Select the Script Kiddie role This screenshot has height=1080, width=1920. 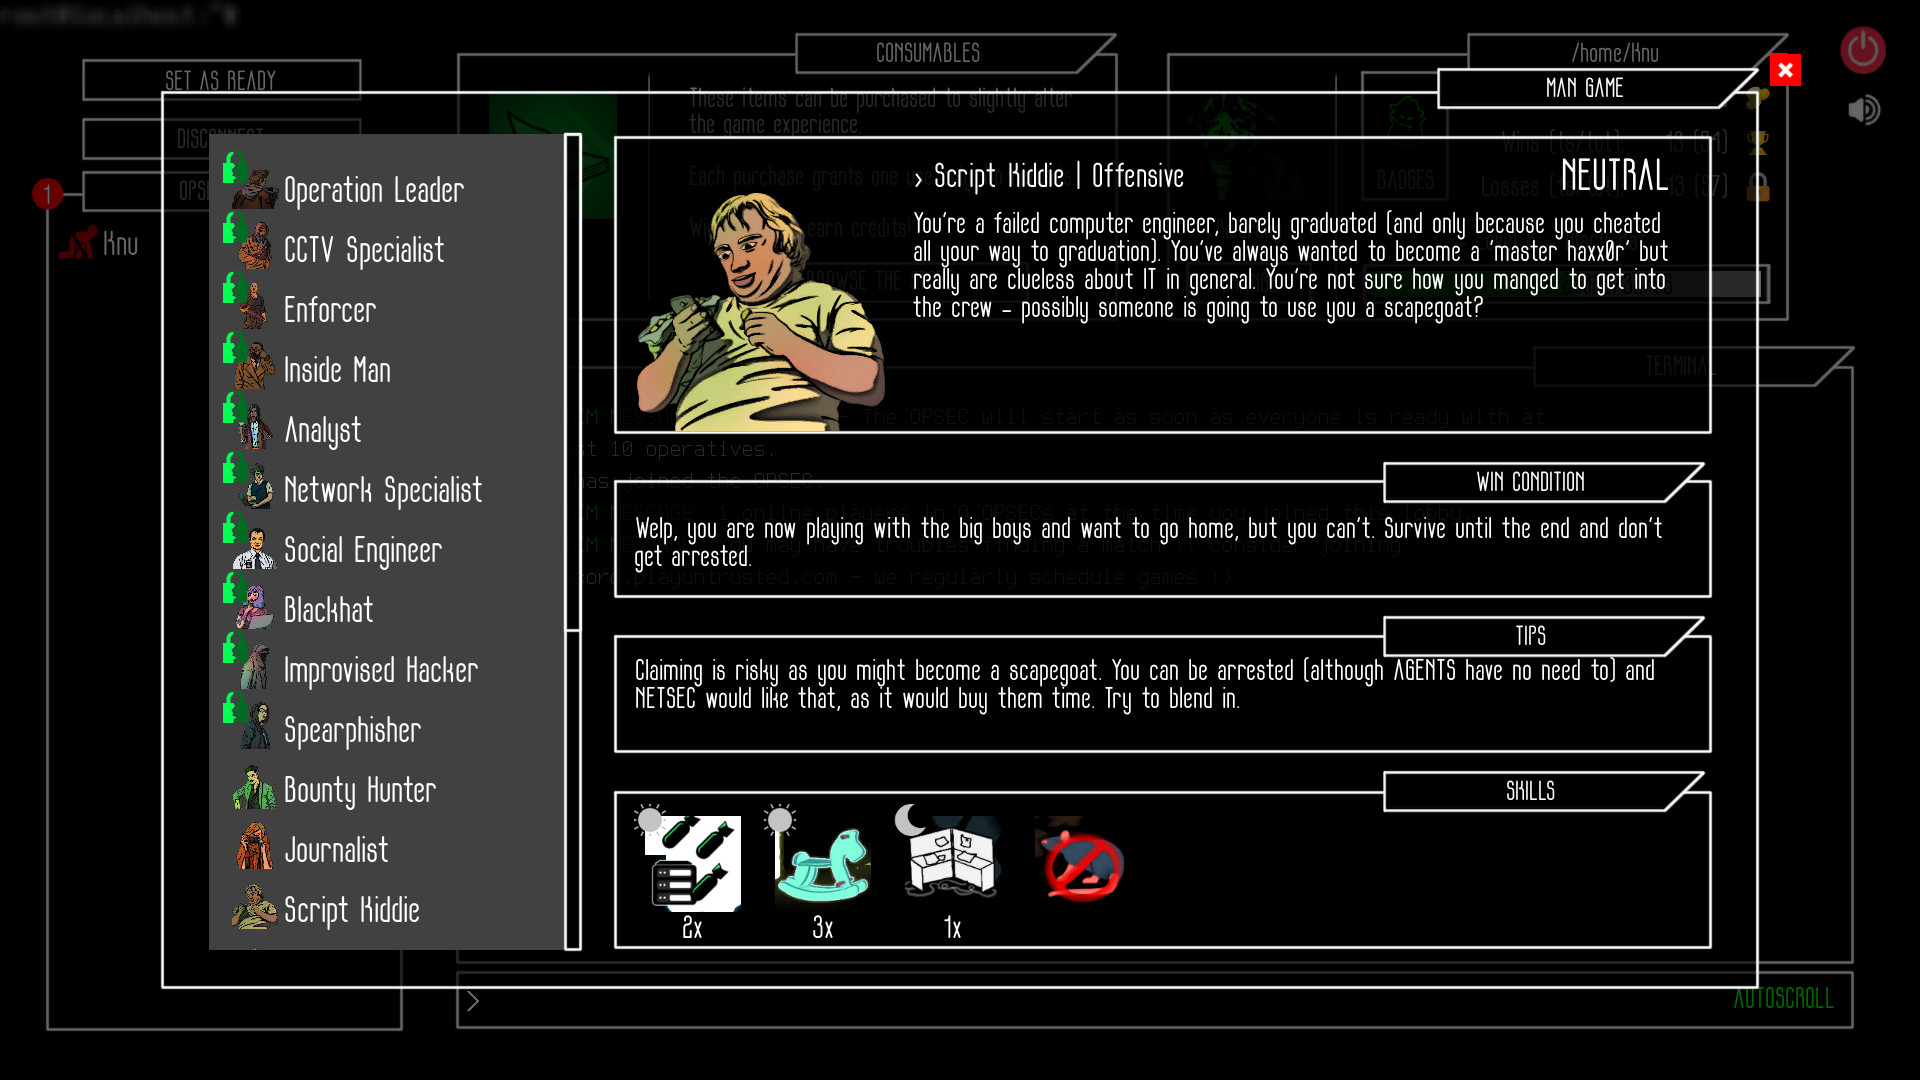click(x=351, y=909)
